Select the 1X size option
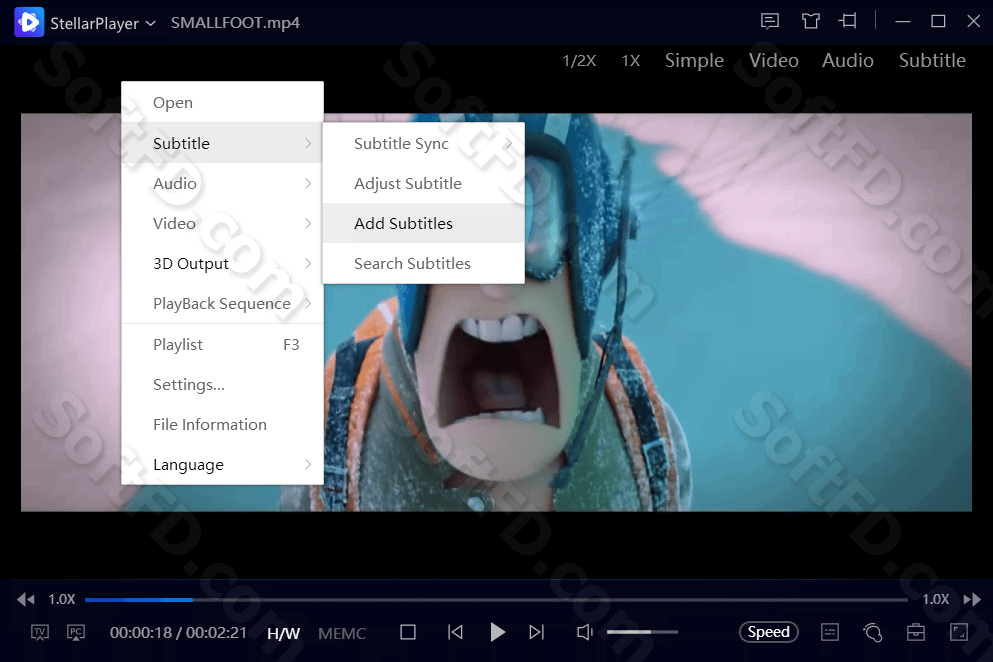The width and height of the screenshot is (993, 662). 630,61
